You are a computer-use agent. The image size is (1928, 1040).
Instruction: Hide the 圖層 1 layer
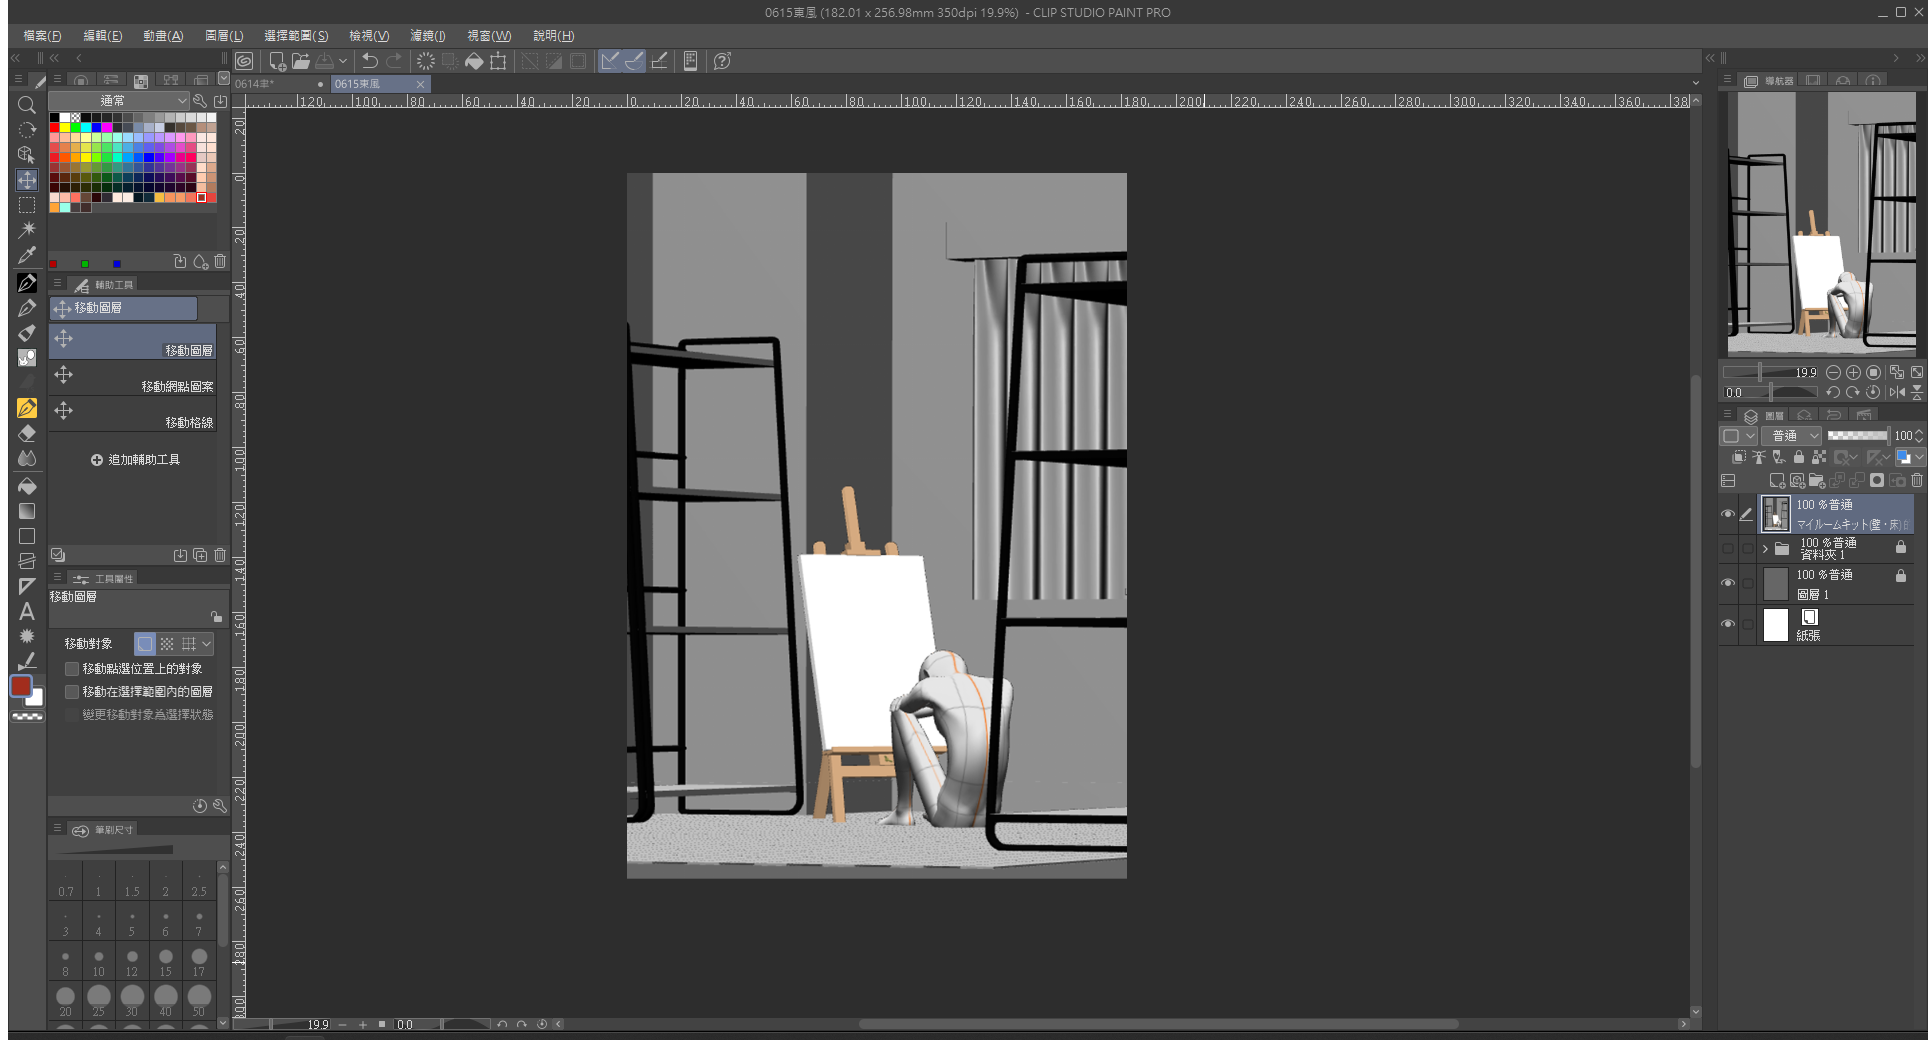(x=1728, y=583)
